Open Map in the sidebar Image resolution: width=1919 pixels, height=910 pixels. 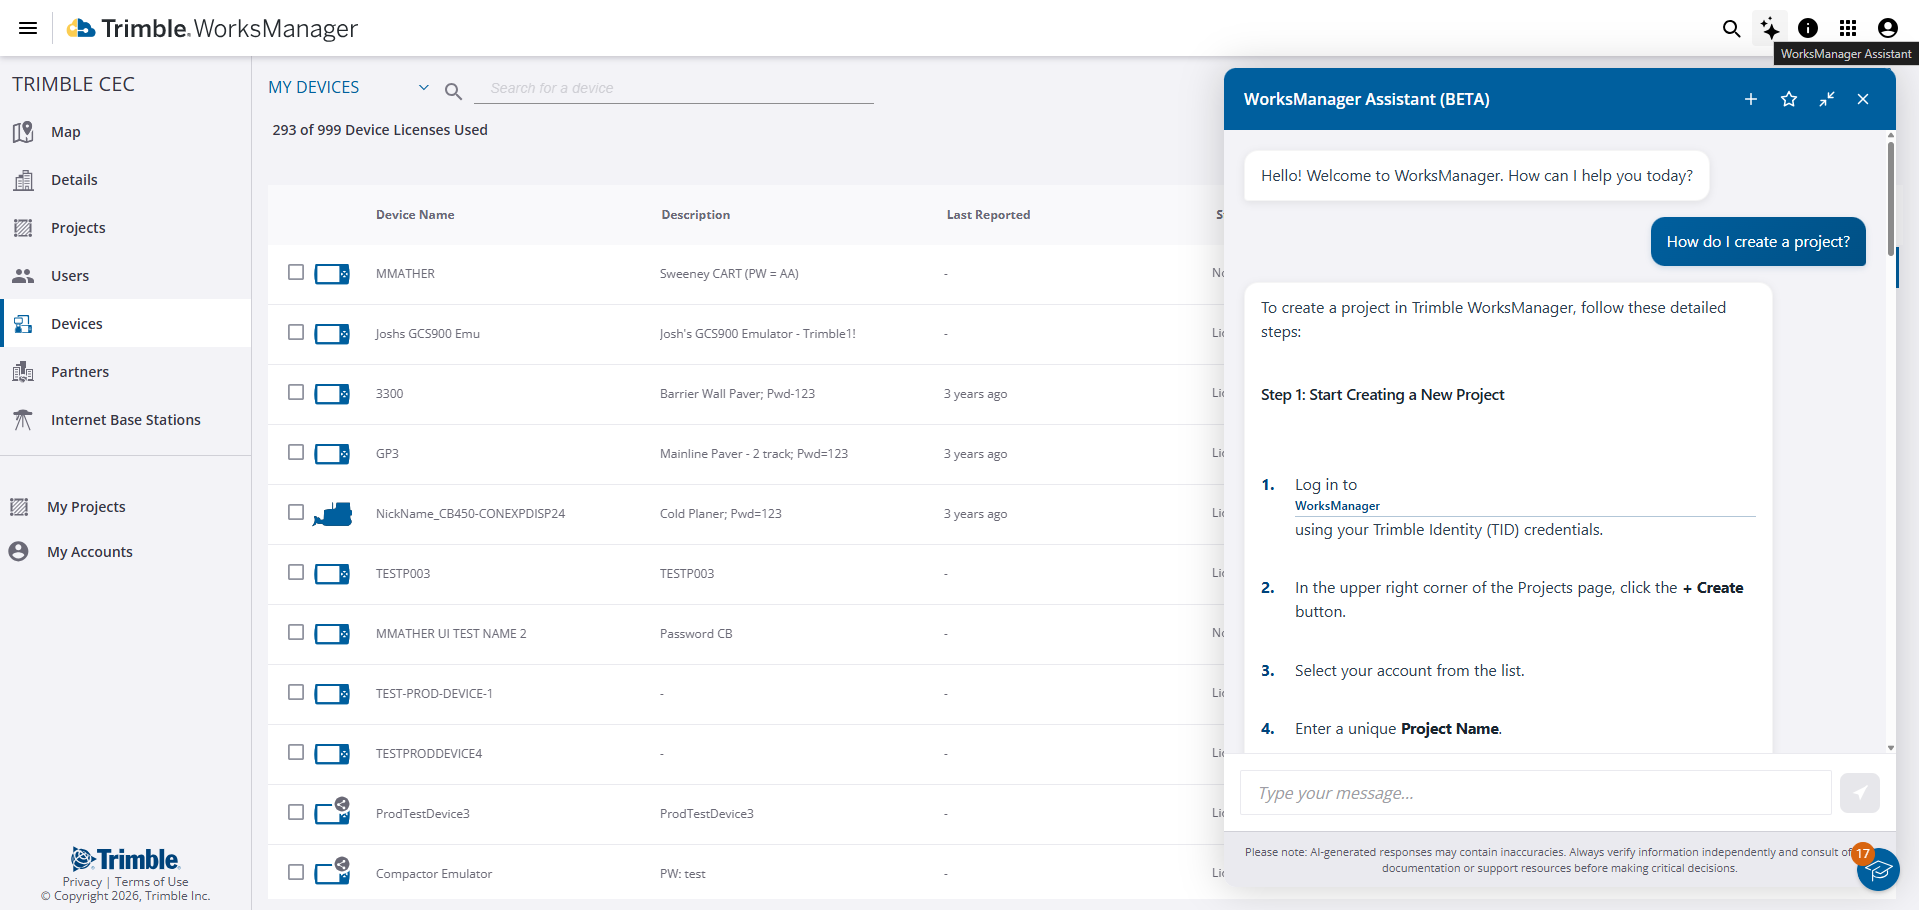pyautogui.click(x=125, y=132)
